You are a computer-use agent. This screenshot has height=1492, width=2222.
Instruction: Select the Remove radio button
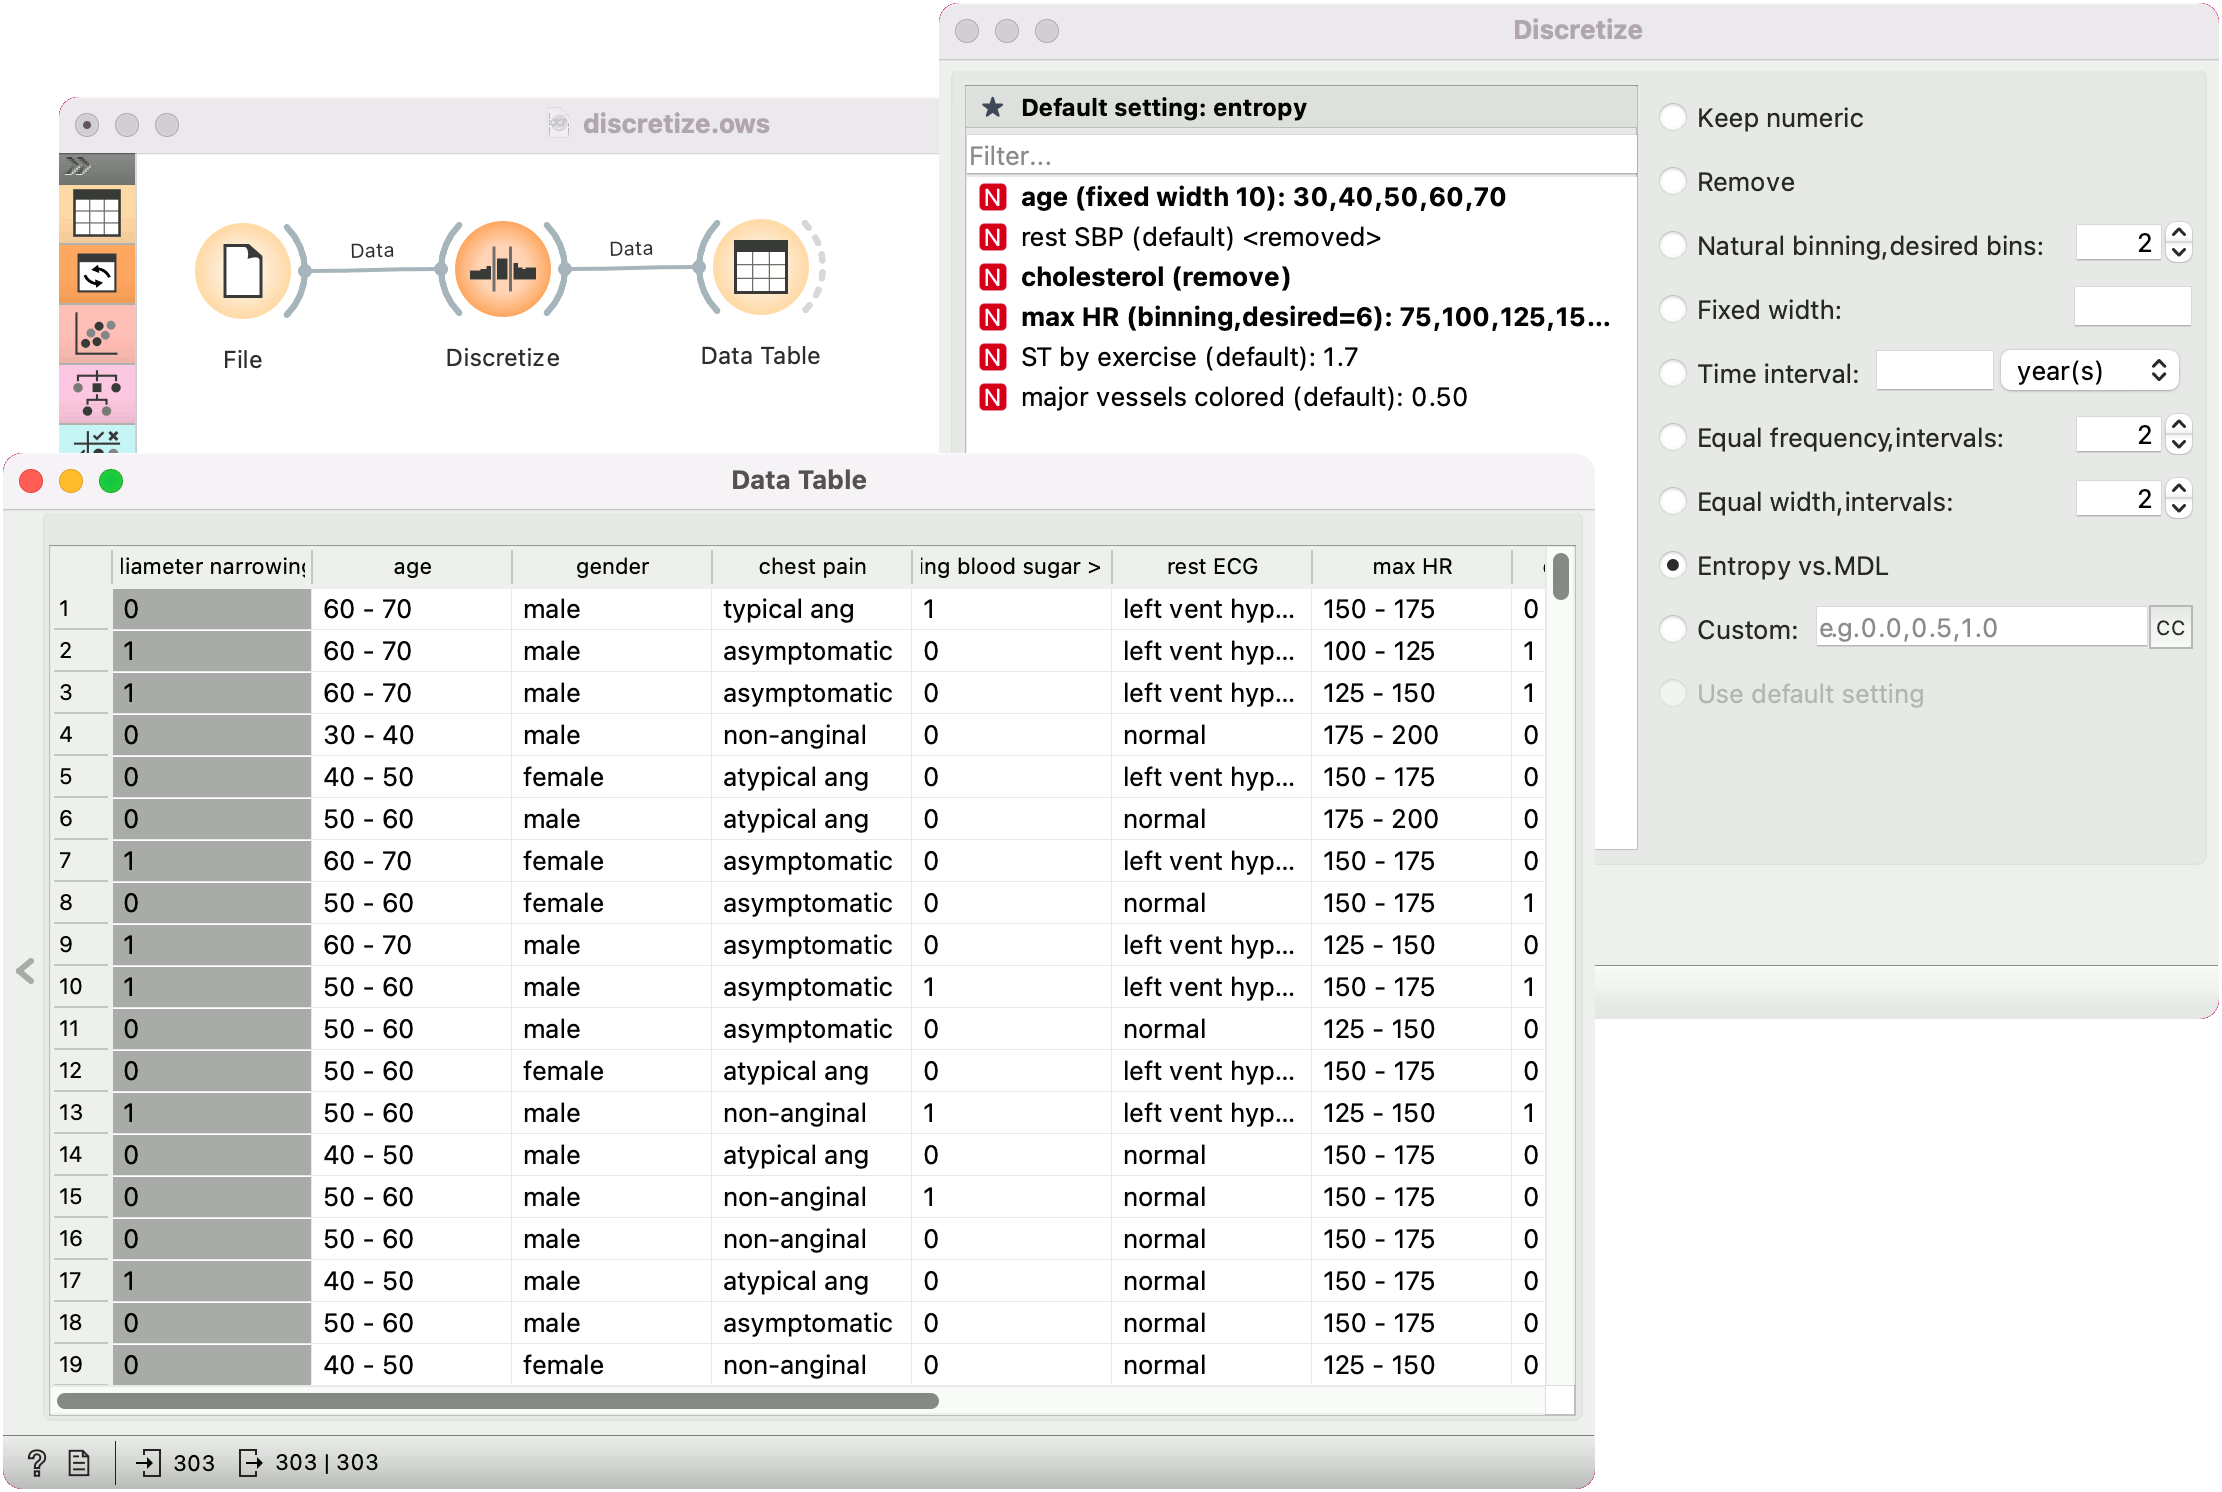(x=1673, y=182)
